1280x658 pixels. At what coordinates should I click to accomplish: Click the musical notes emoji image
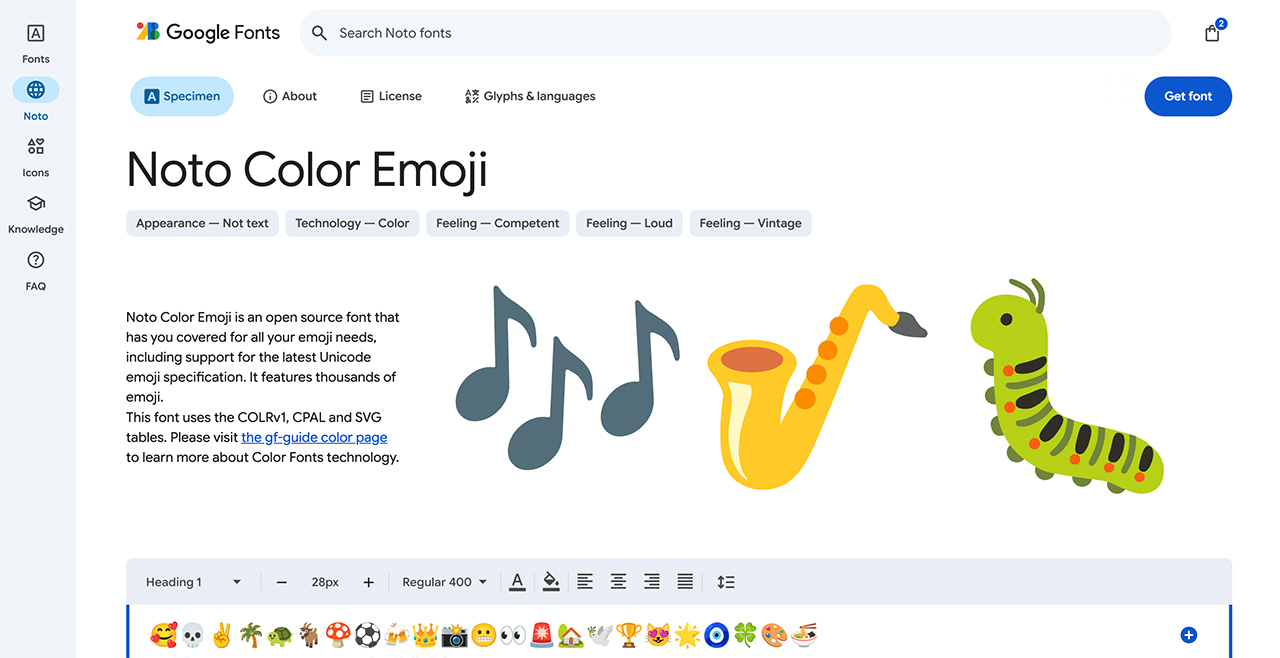tap(568, 377)
